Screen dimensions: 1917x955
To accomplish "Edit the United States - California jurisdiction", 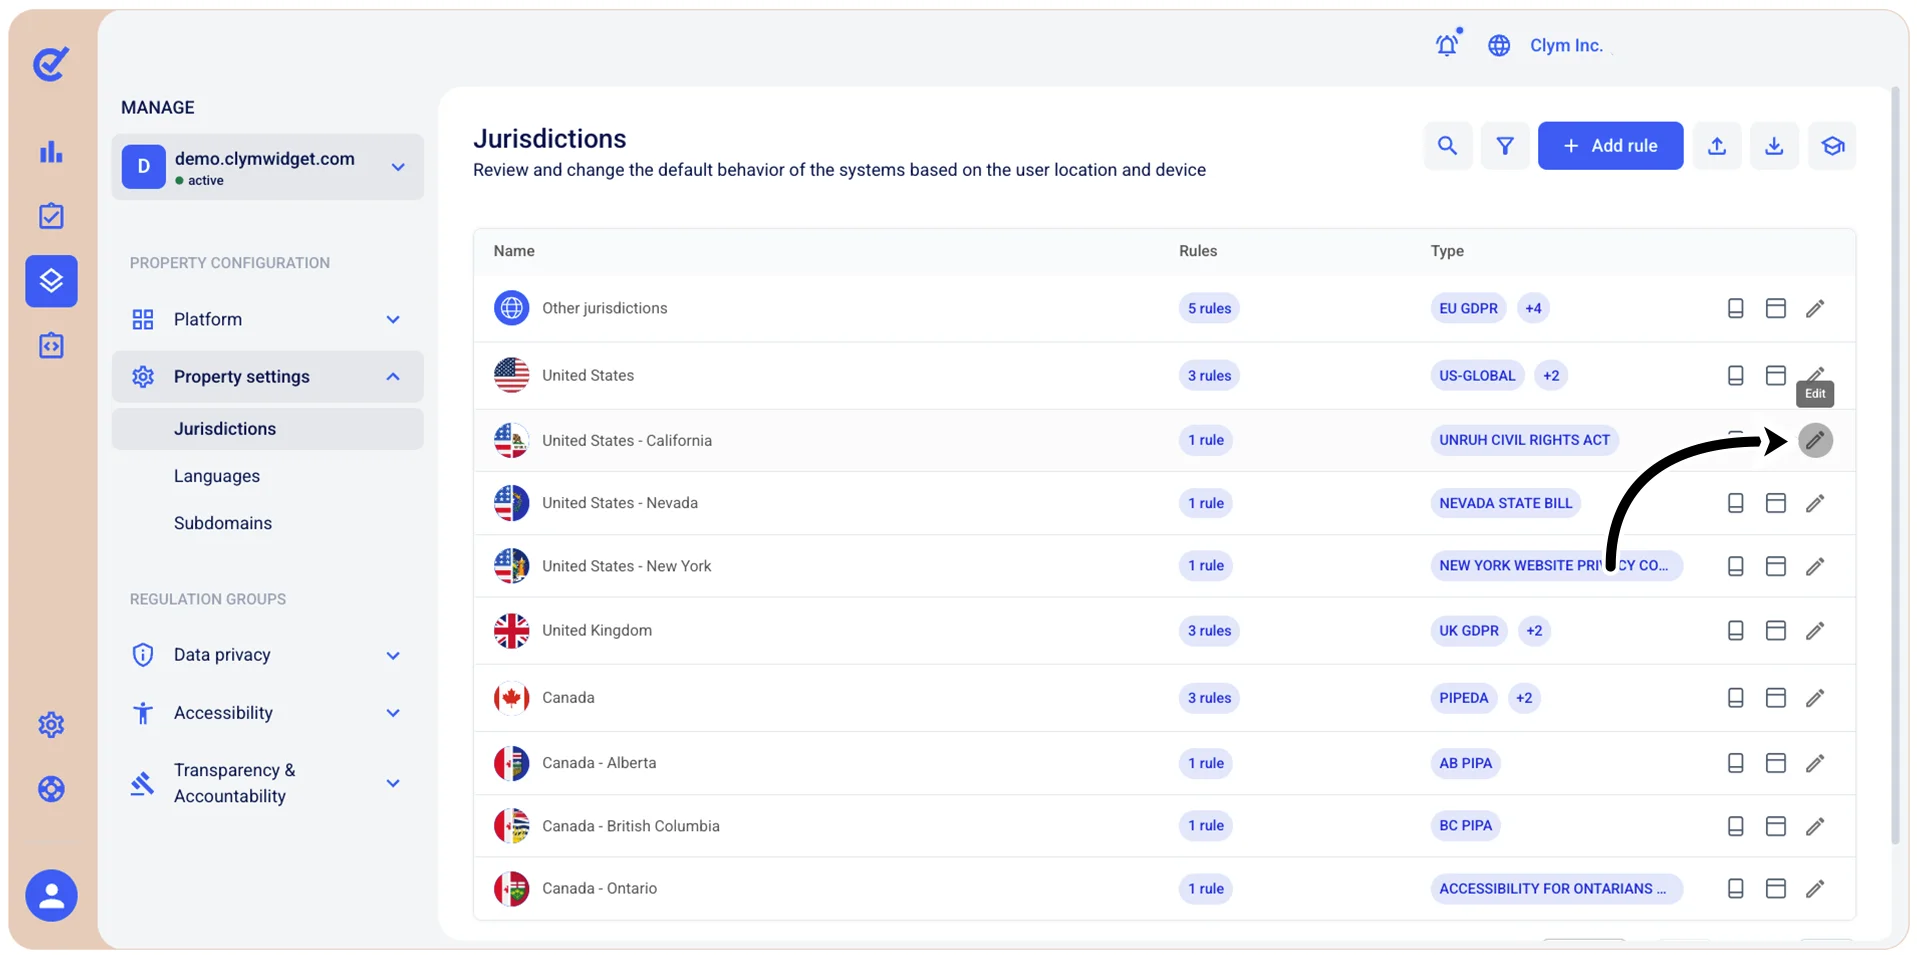I will click(1815, 440).
